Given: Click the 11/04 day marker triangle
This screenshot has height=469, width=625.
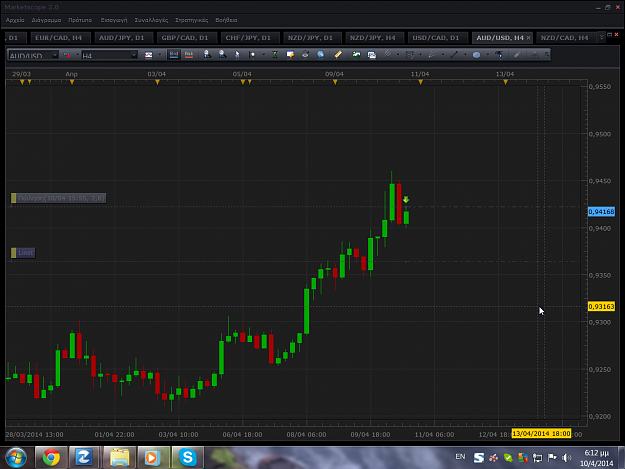Looking at the screenshot, I should point(420,82).
